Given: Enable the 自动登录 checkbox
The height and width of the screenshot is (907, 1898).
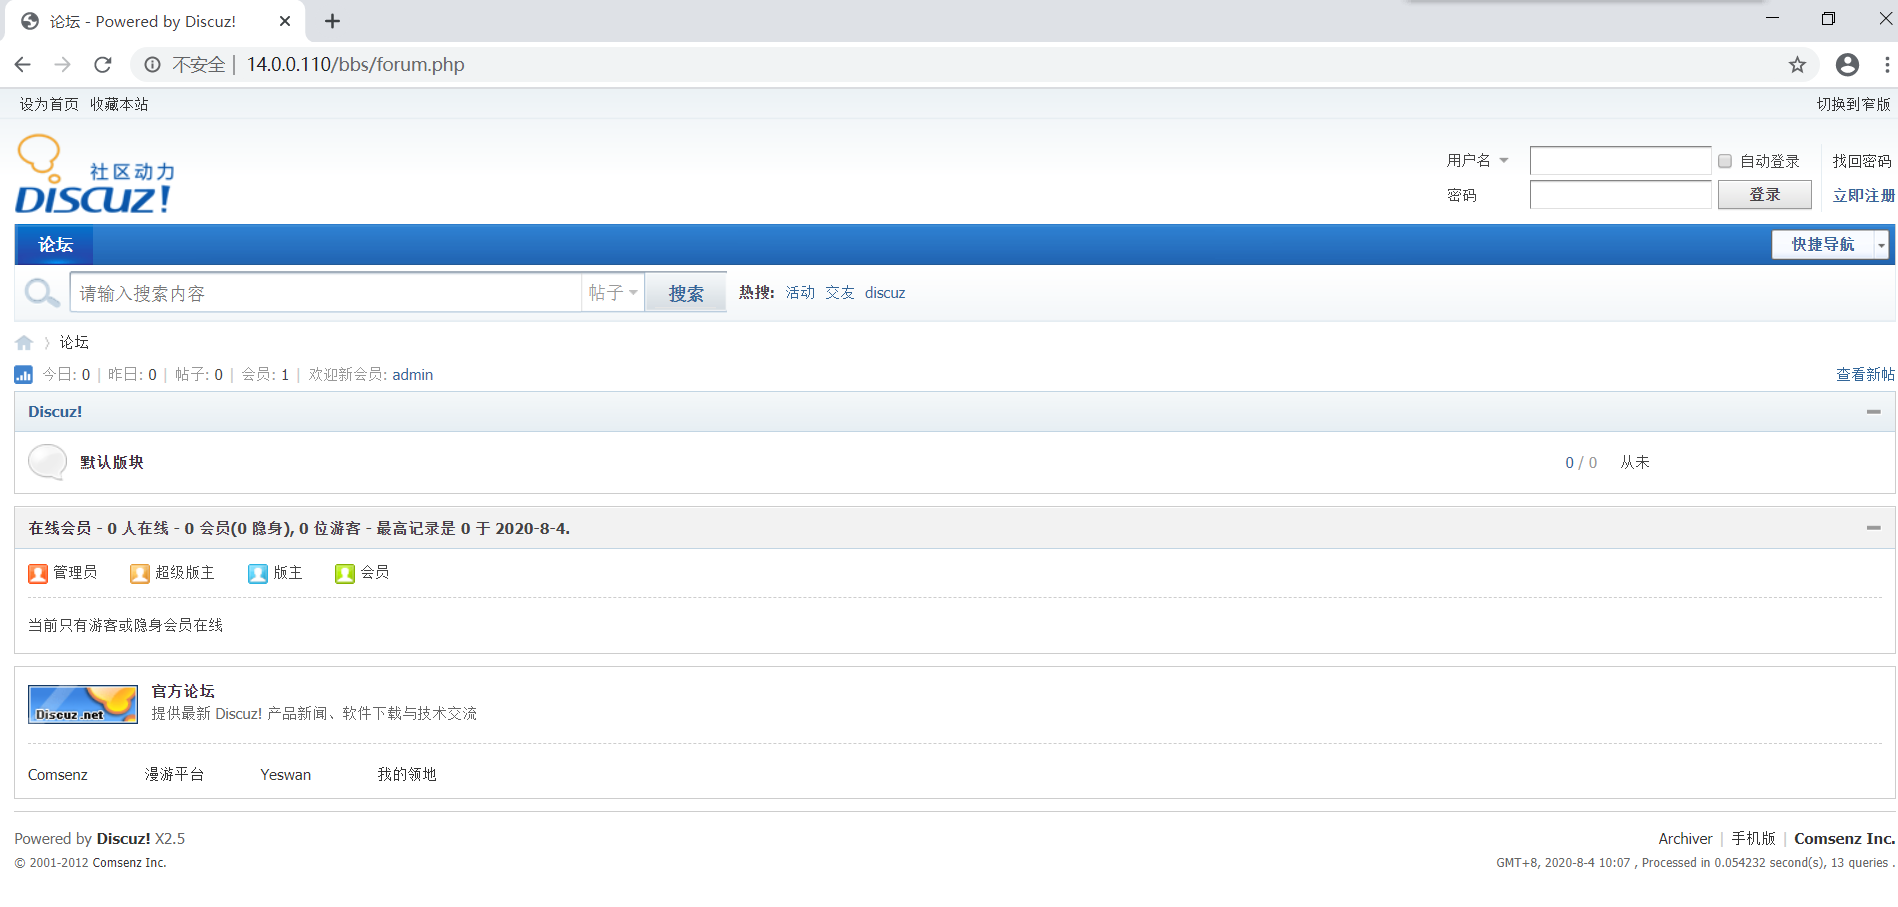Looking at the screenshot, I should pos(1725,161).
